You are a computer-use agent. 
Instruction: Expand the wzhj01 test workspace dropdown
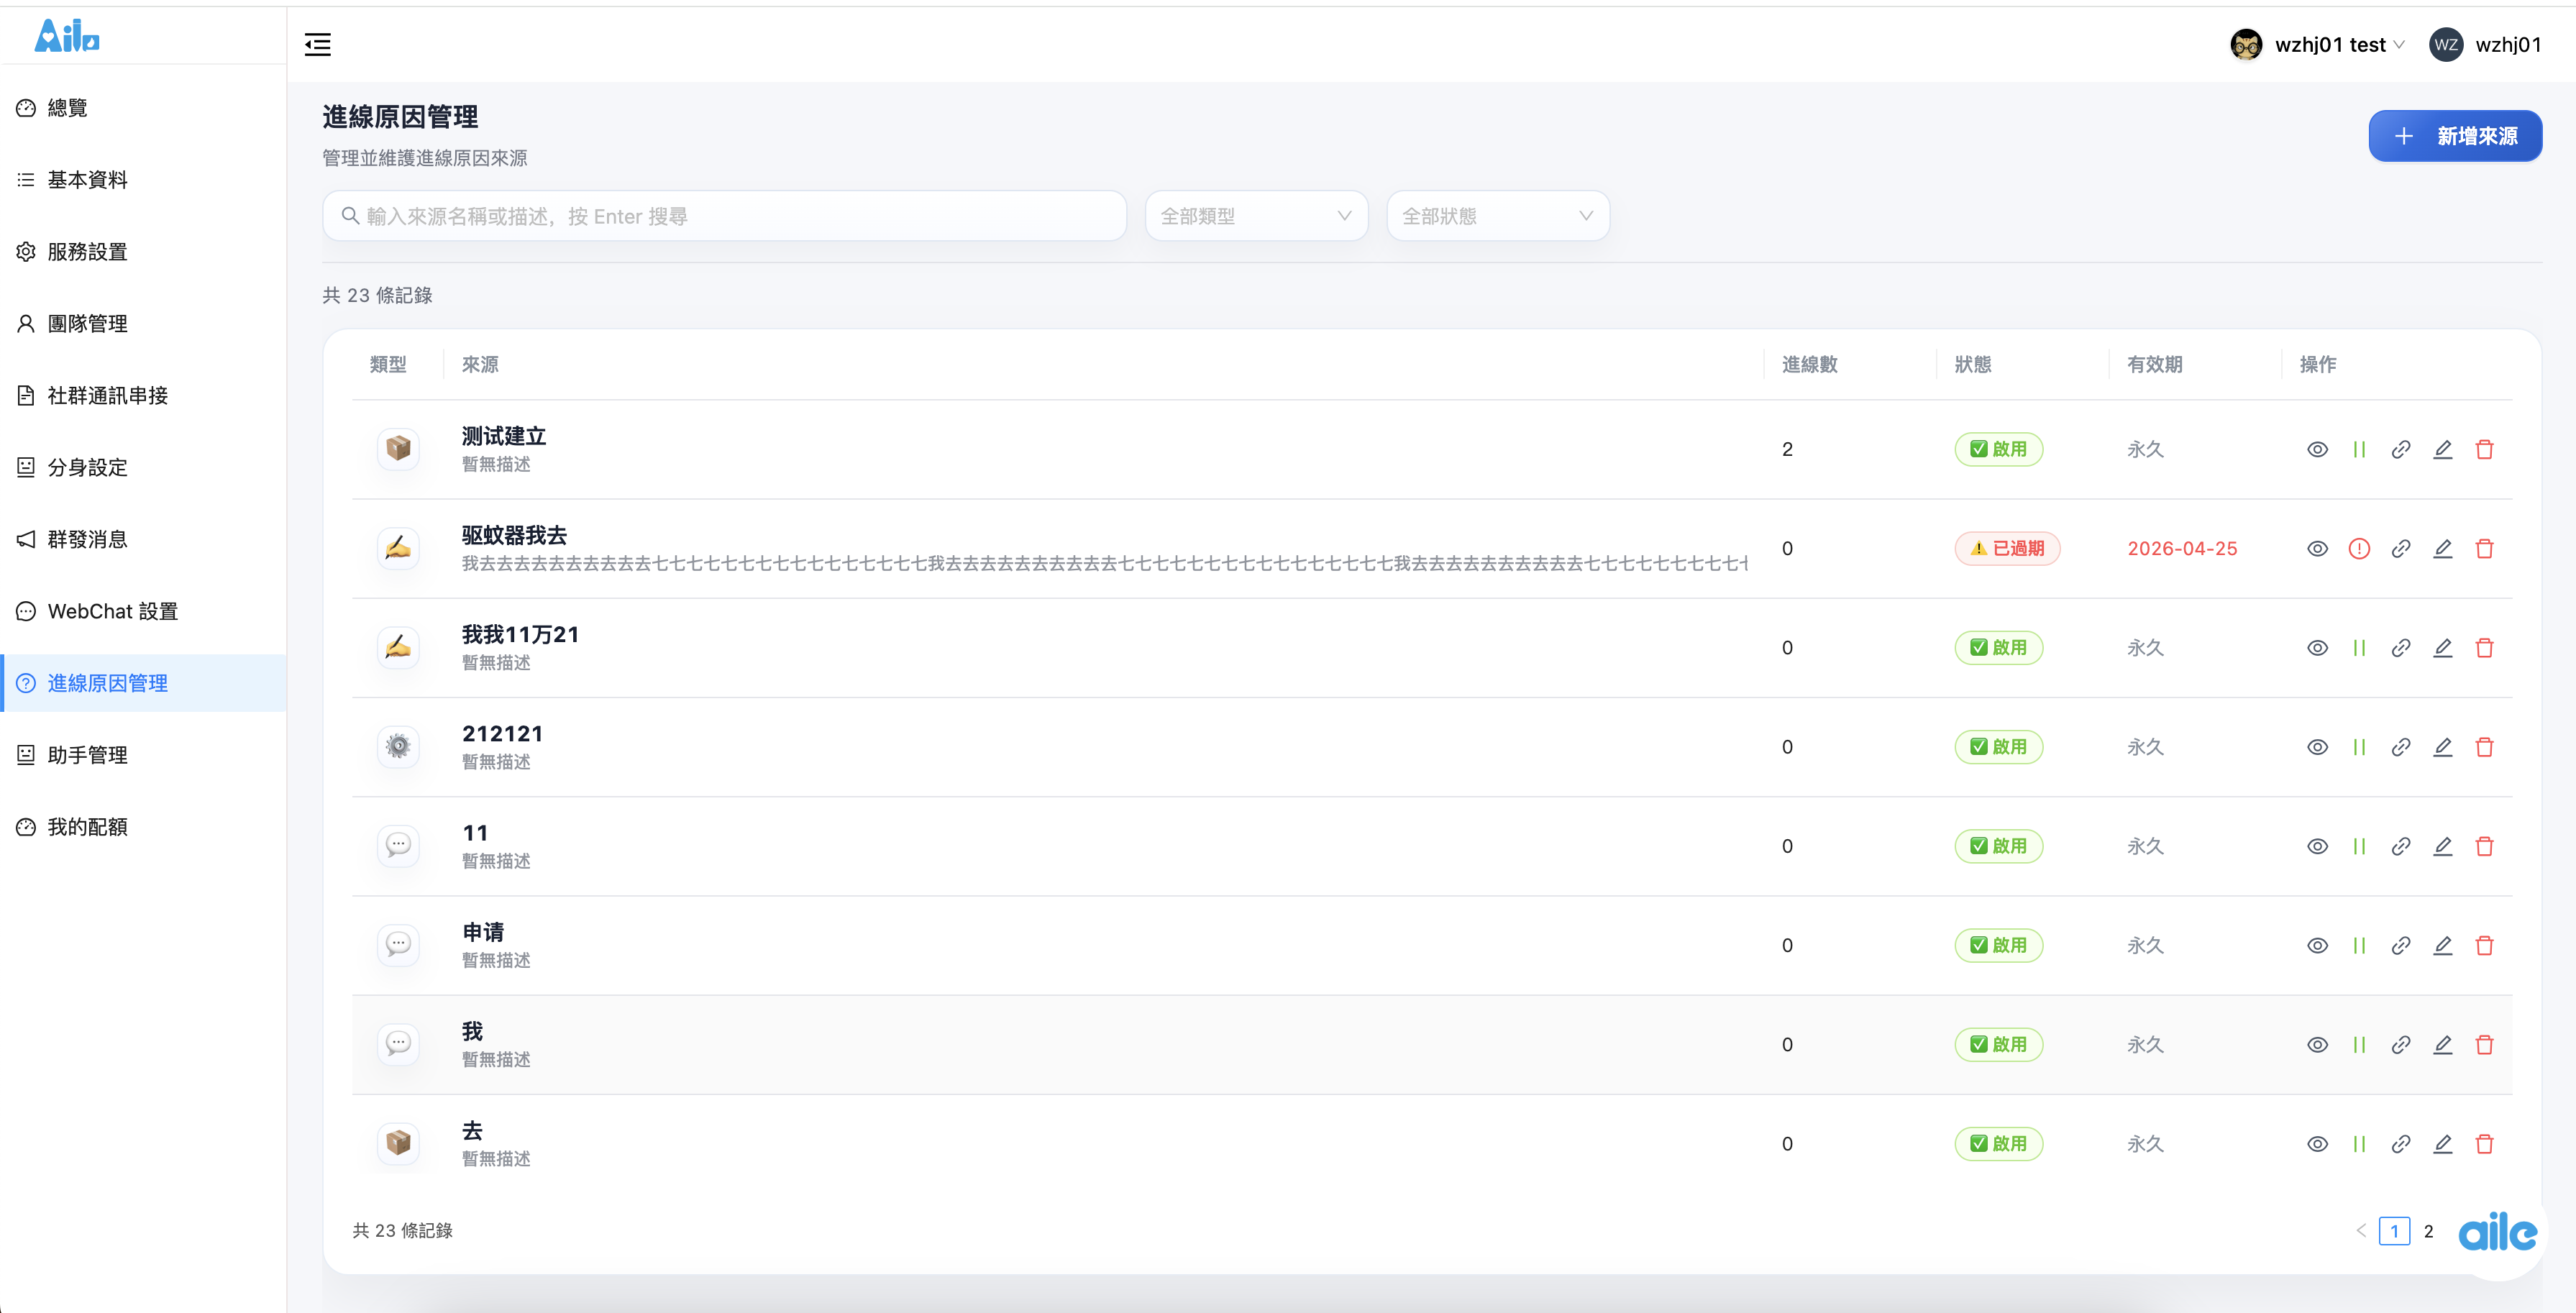click(2317, 44)
